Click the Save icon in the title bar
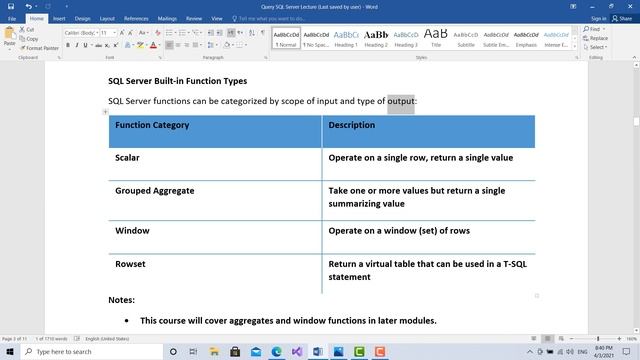Image resolution: width=640 pixels, height=360 pixels. point(11,6)
